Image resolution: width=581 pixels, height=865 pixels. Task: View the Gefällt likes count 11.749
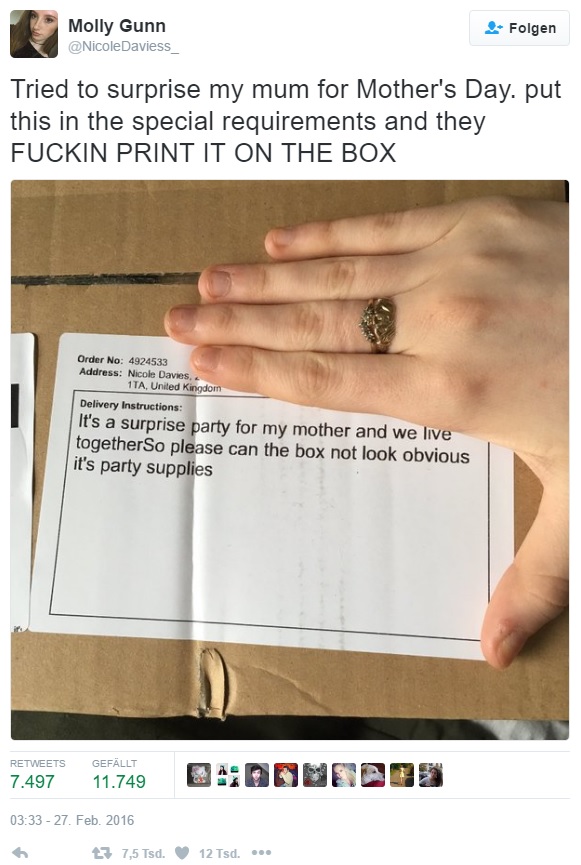pos(119,782)
